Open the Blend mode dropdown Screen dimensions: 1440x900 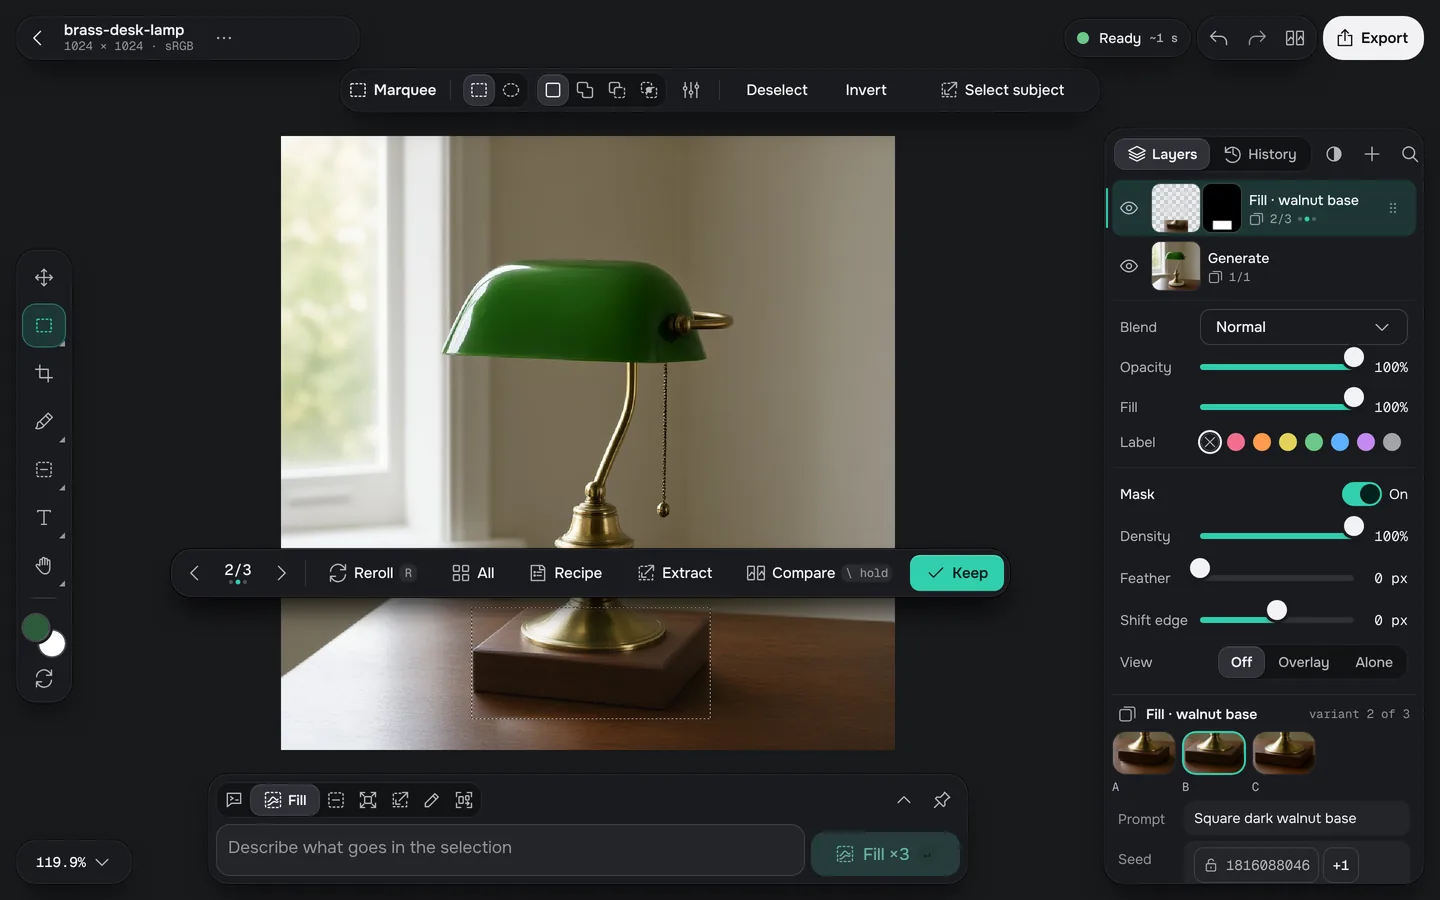click(1303, 327)
